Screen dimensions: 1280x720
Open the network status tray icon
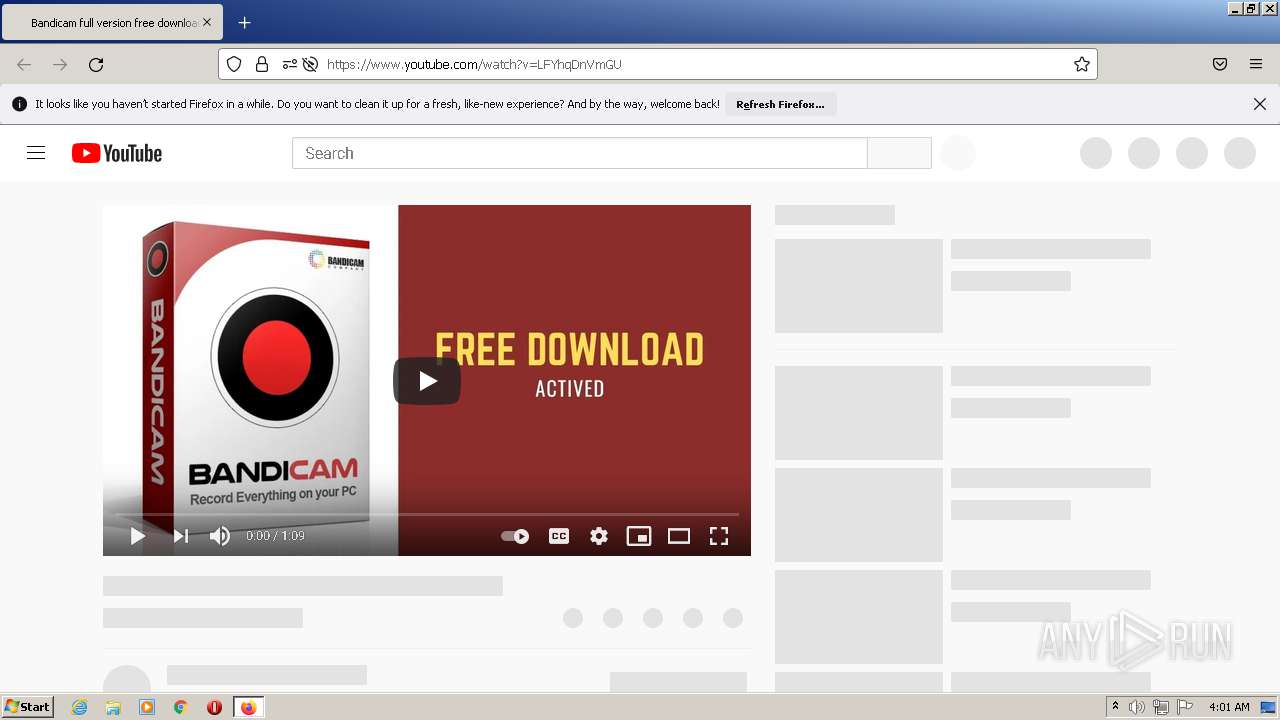(x=1160, y=707)
